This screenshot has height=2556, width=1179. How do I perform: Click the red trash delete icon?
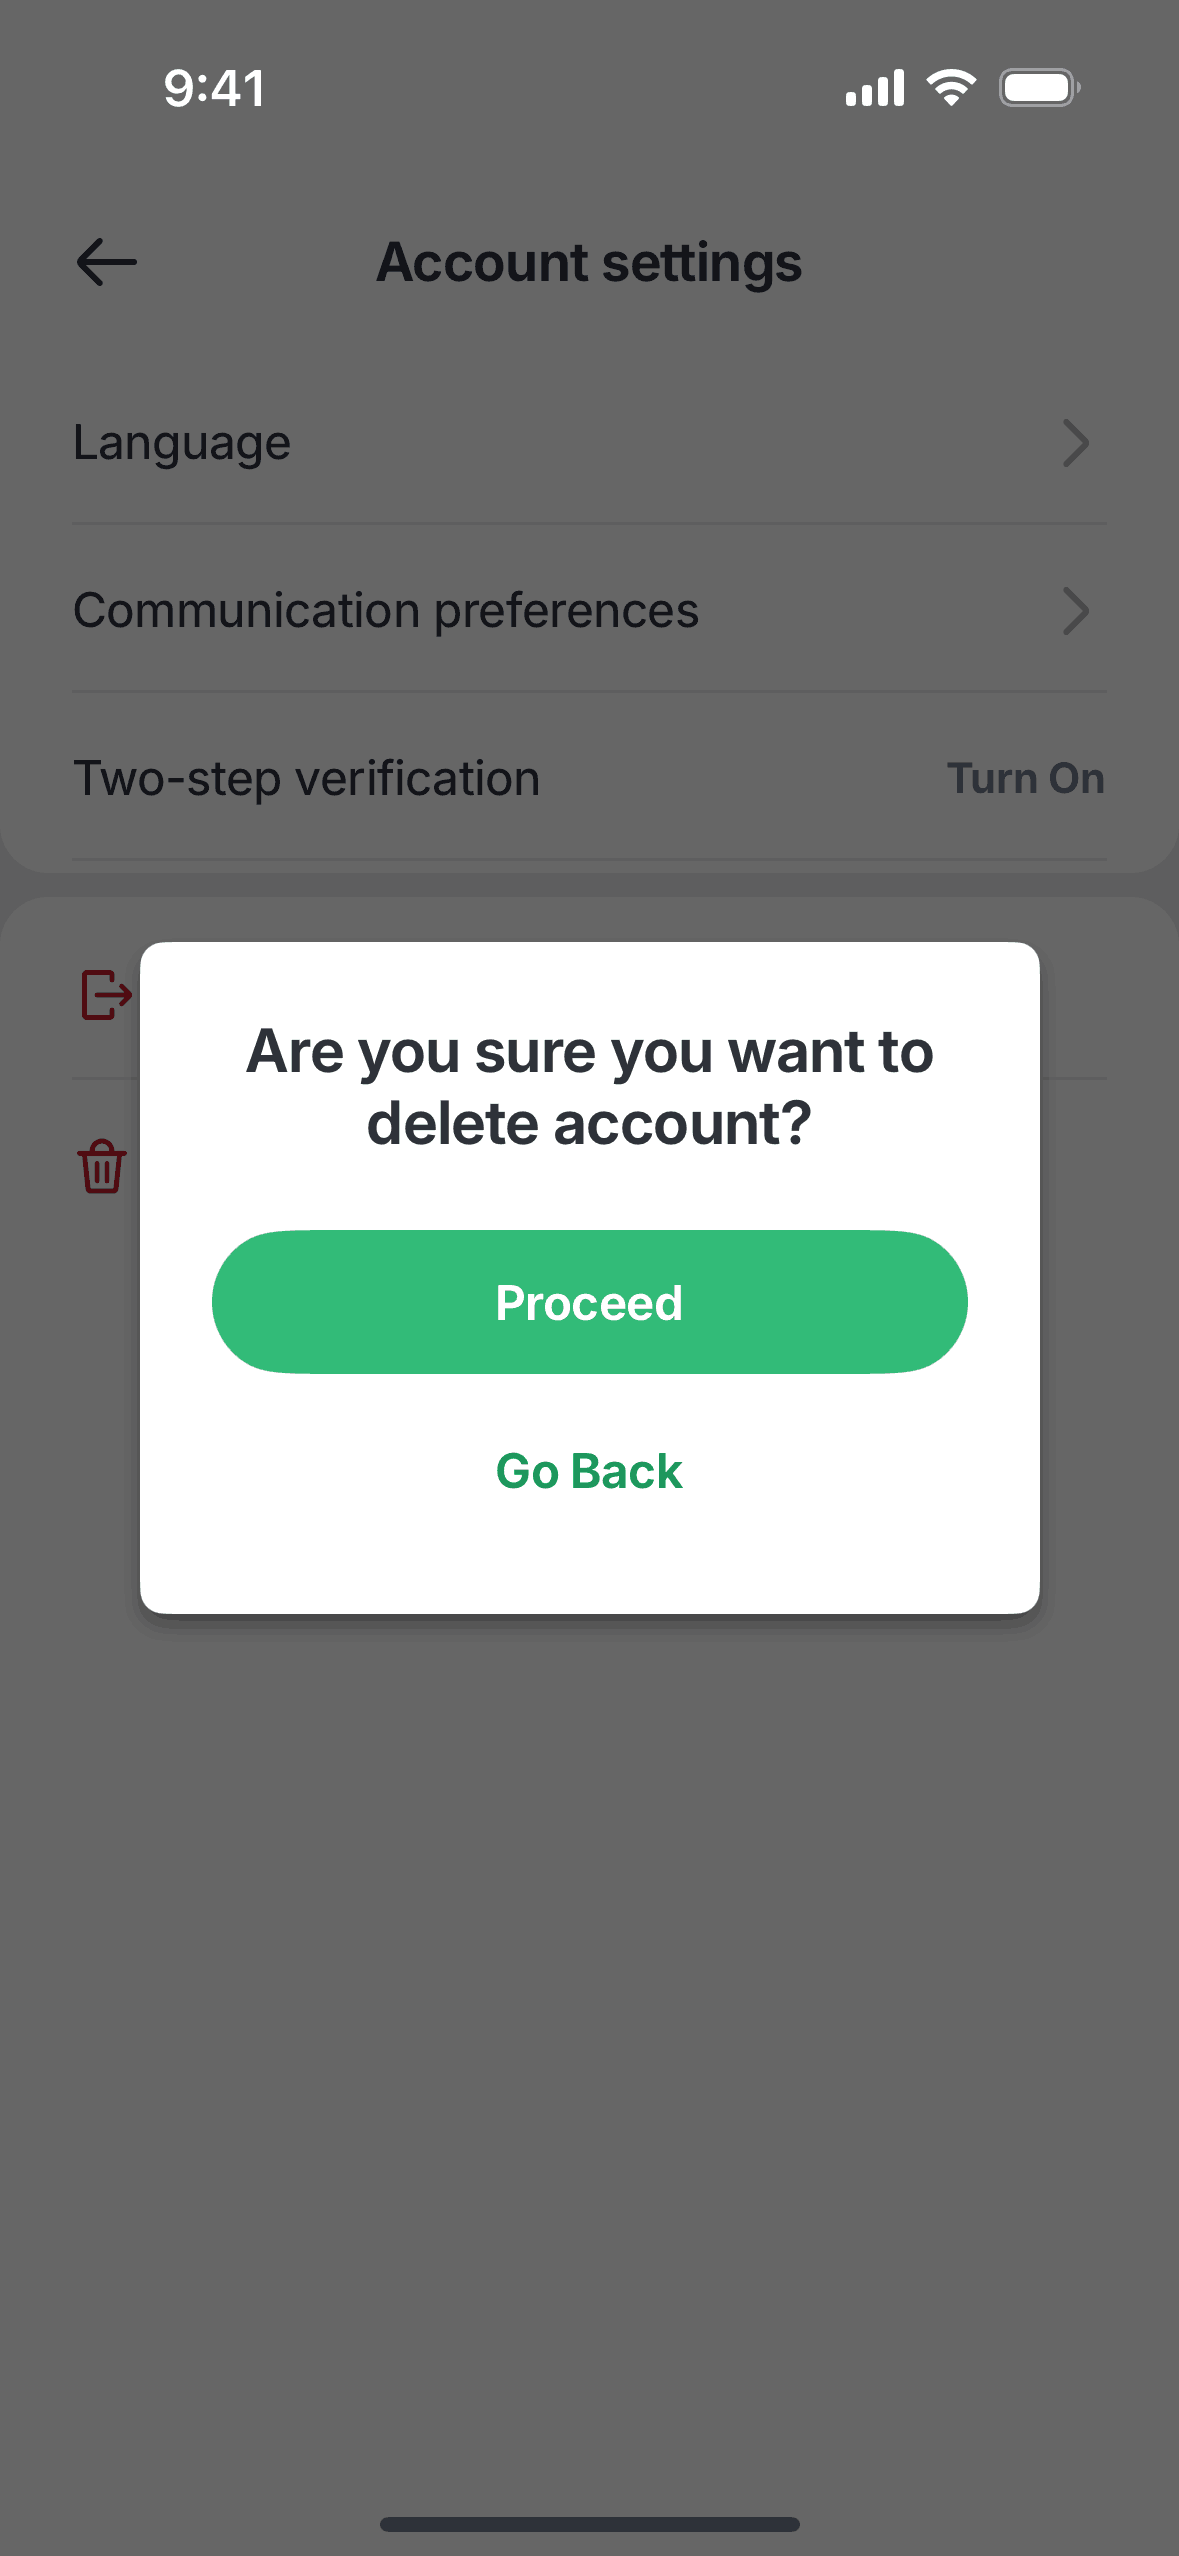102,1166
